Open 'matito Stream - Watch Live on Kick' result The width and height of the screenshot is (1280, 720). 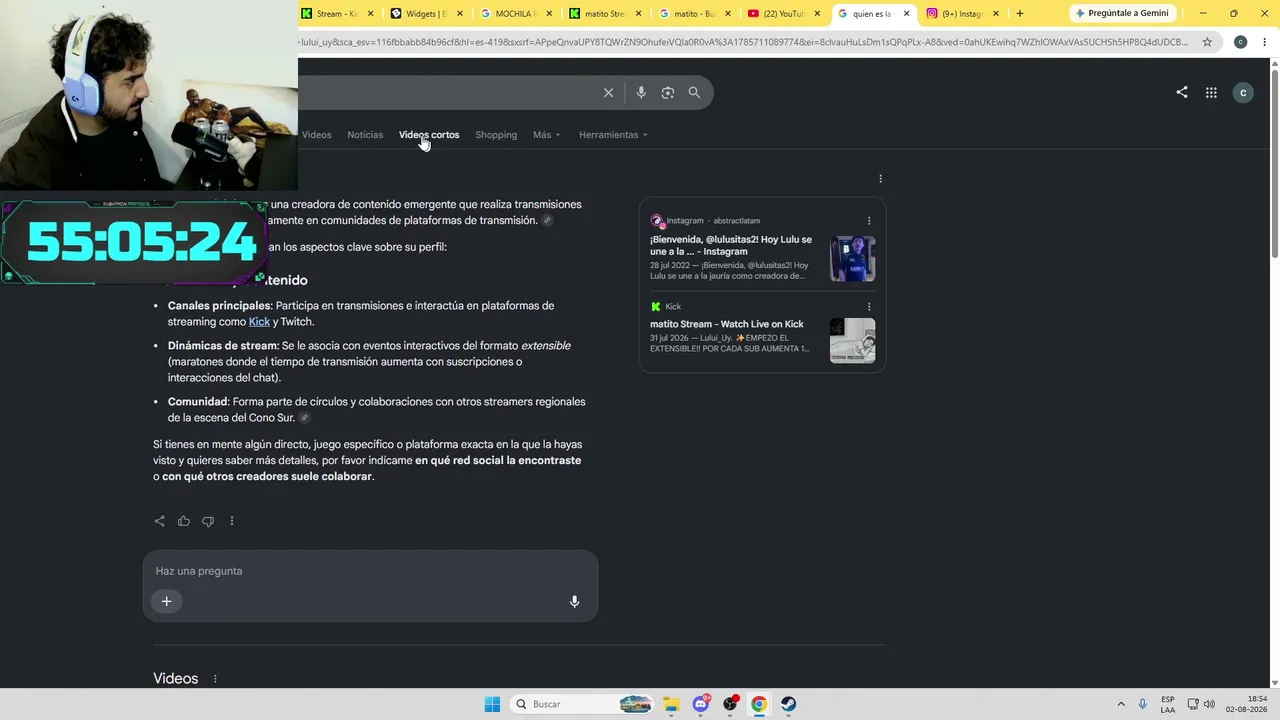coord(727,324)
